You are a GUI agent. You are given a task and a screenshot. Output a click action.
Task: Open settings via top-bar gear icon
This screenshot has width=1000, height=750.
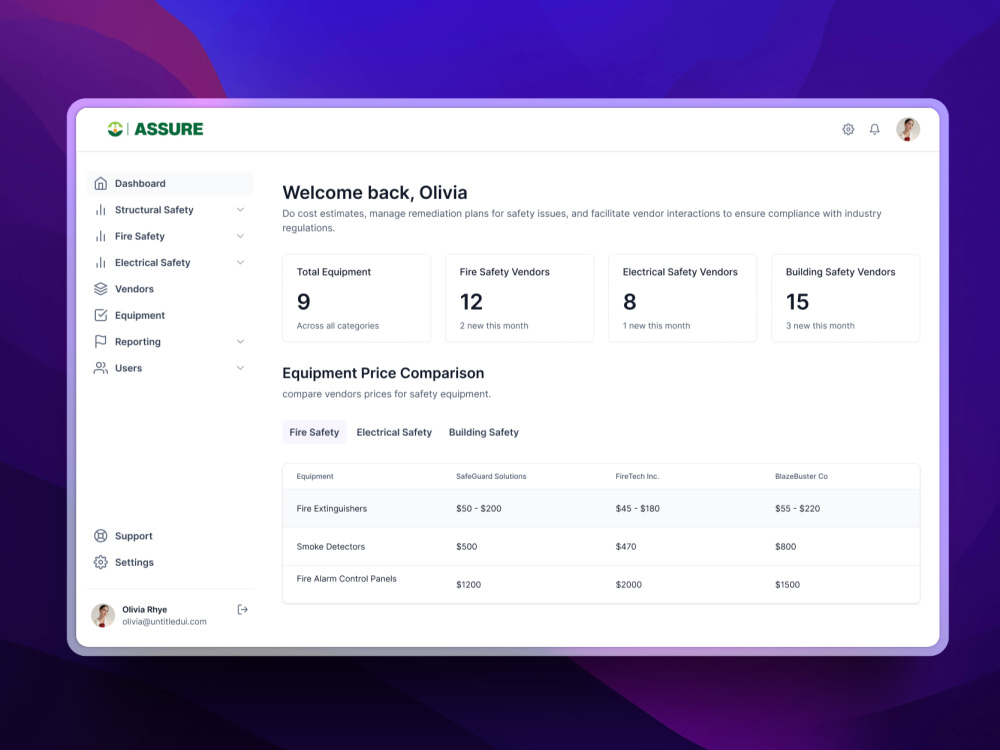[x=848, y=129]
